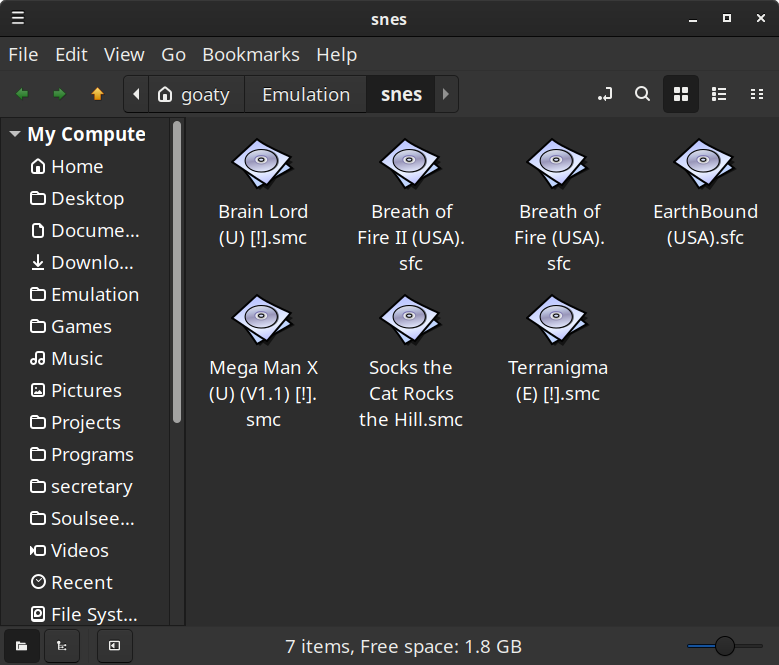
Task: Open Documents in sidebar
Action: [85, 230]
